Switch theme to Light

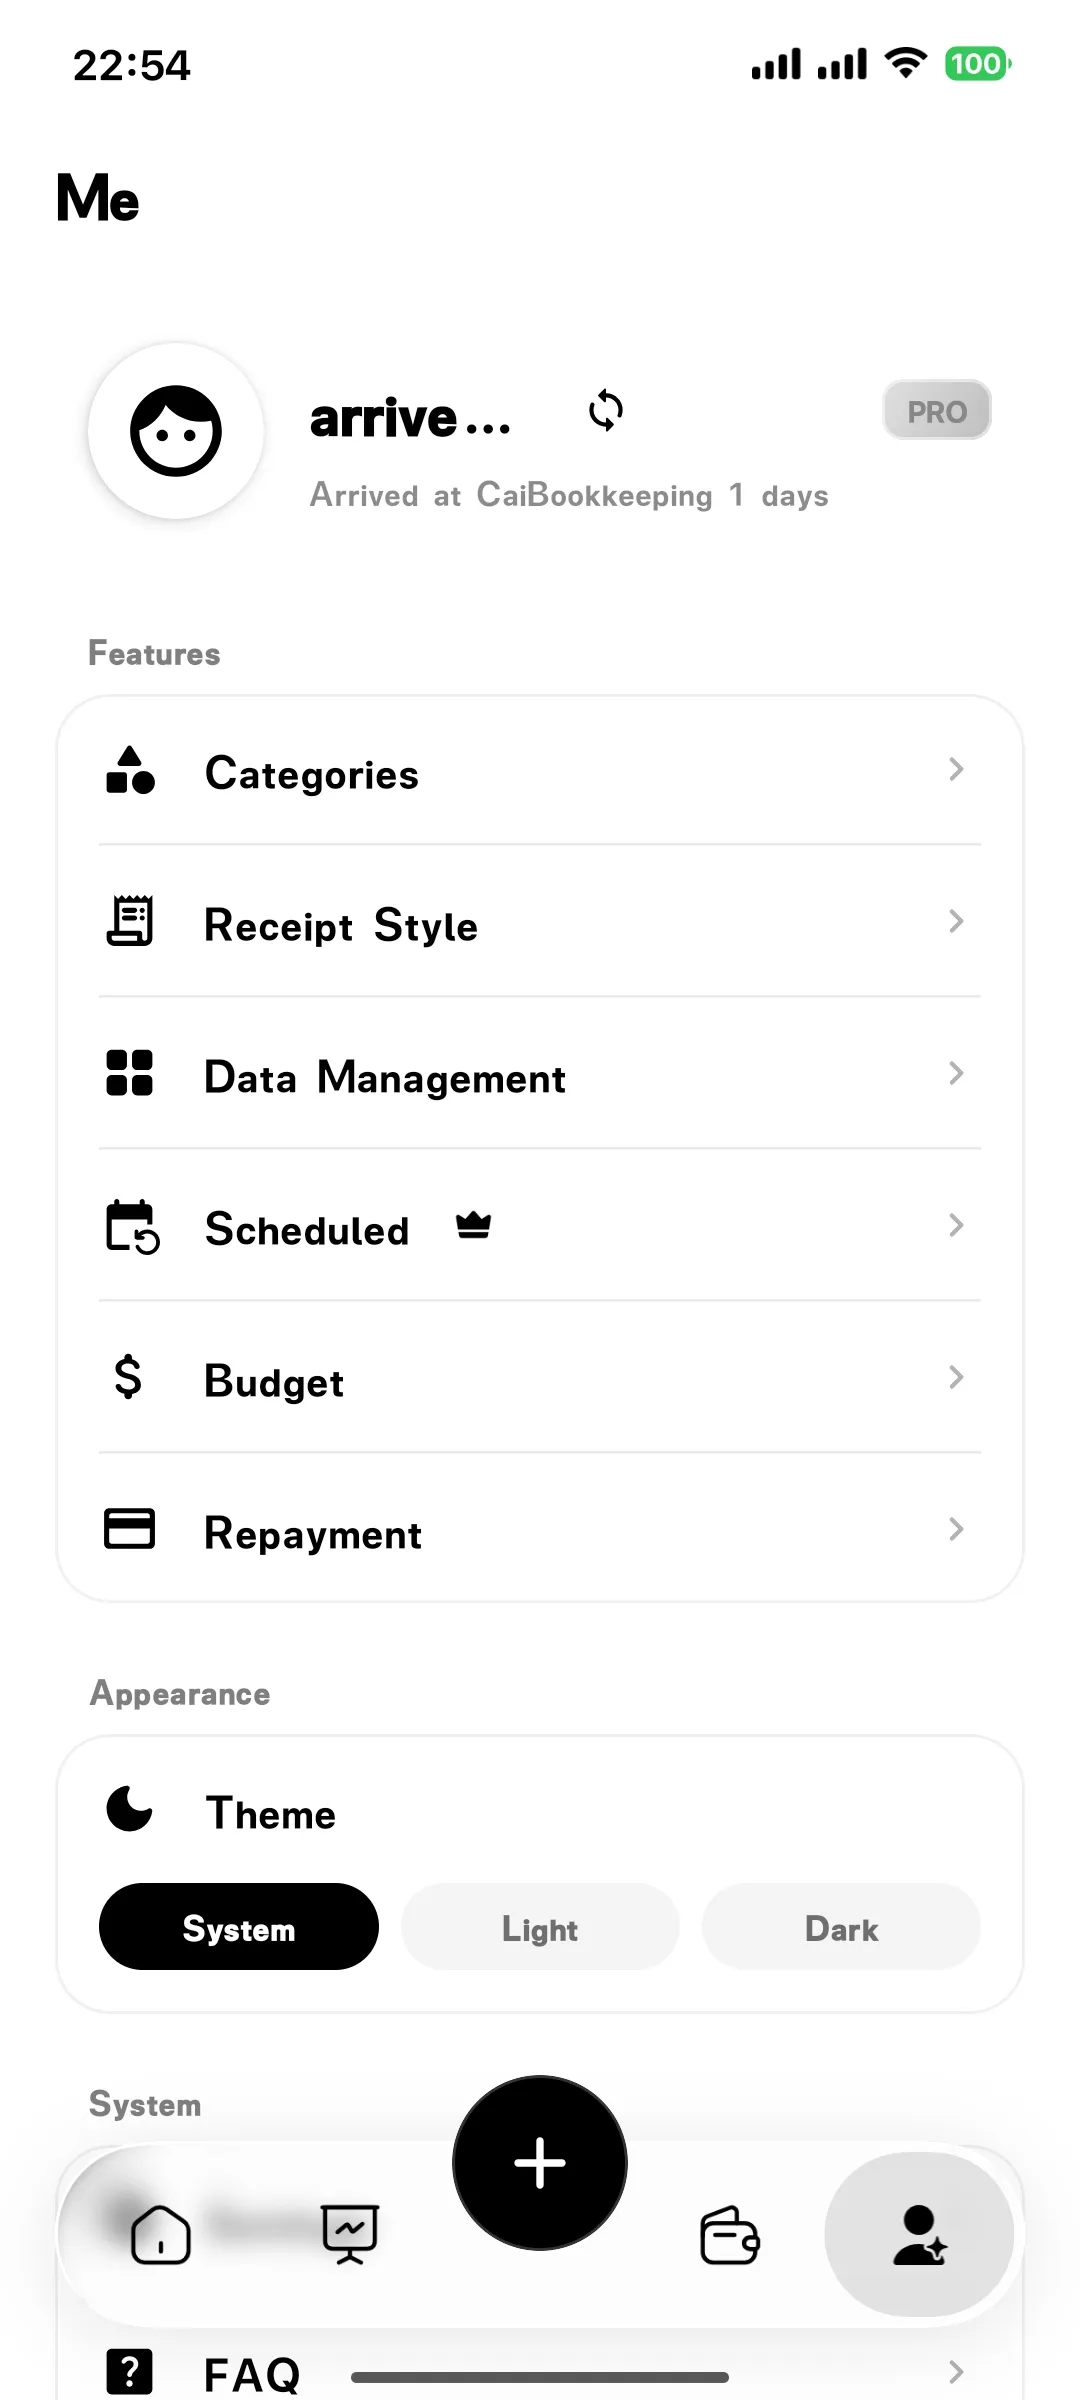(x=540, y=1927)
